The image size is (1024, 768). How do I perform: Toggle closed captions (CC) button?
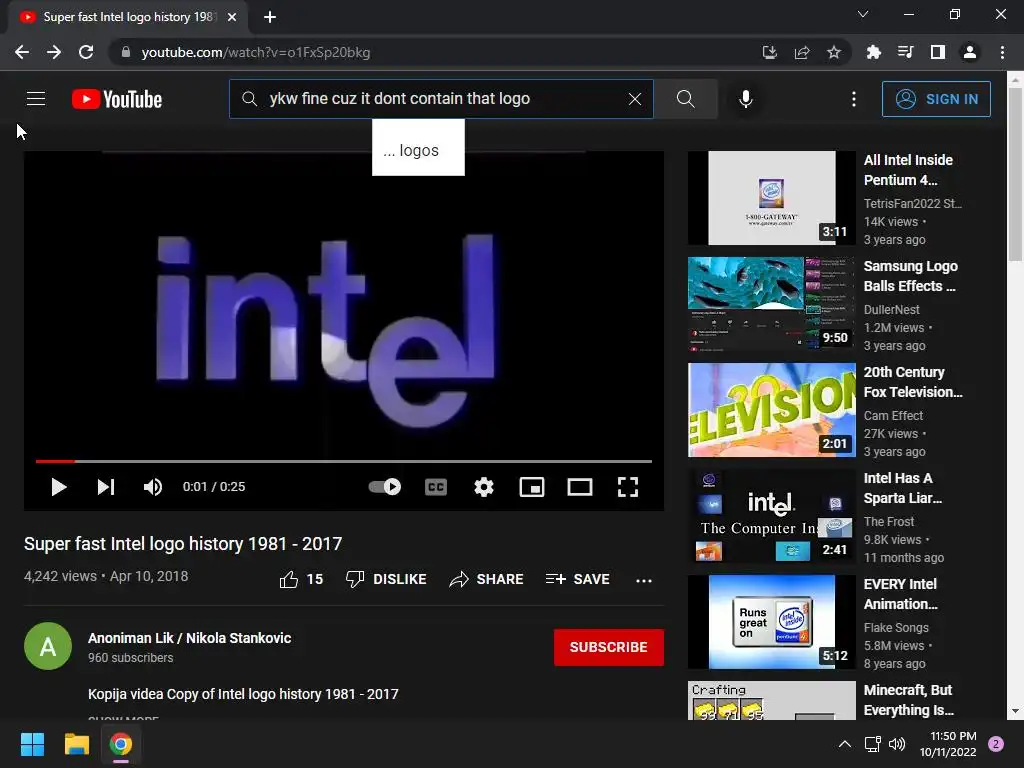(x=436, y=487)
